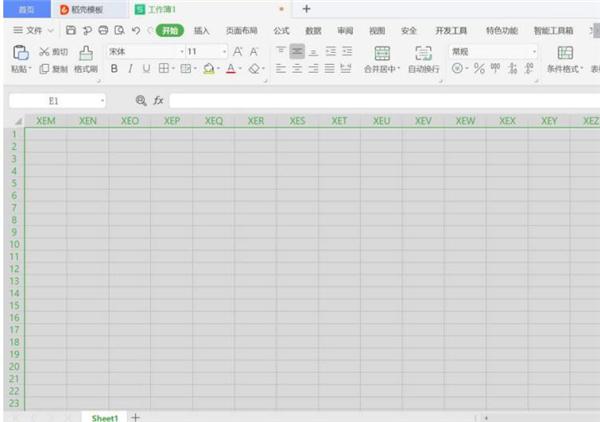Screen dimensions: 600x422
Task: Align text to top of cell
Action: pyautogui.click(x=281, y=51)
